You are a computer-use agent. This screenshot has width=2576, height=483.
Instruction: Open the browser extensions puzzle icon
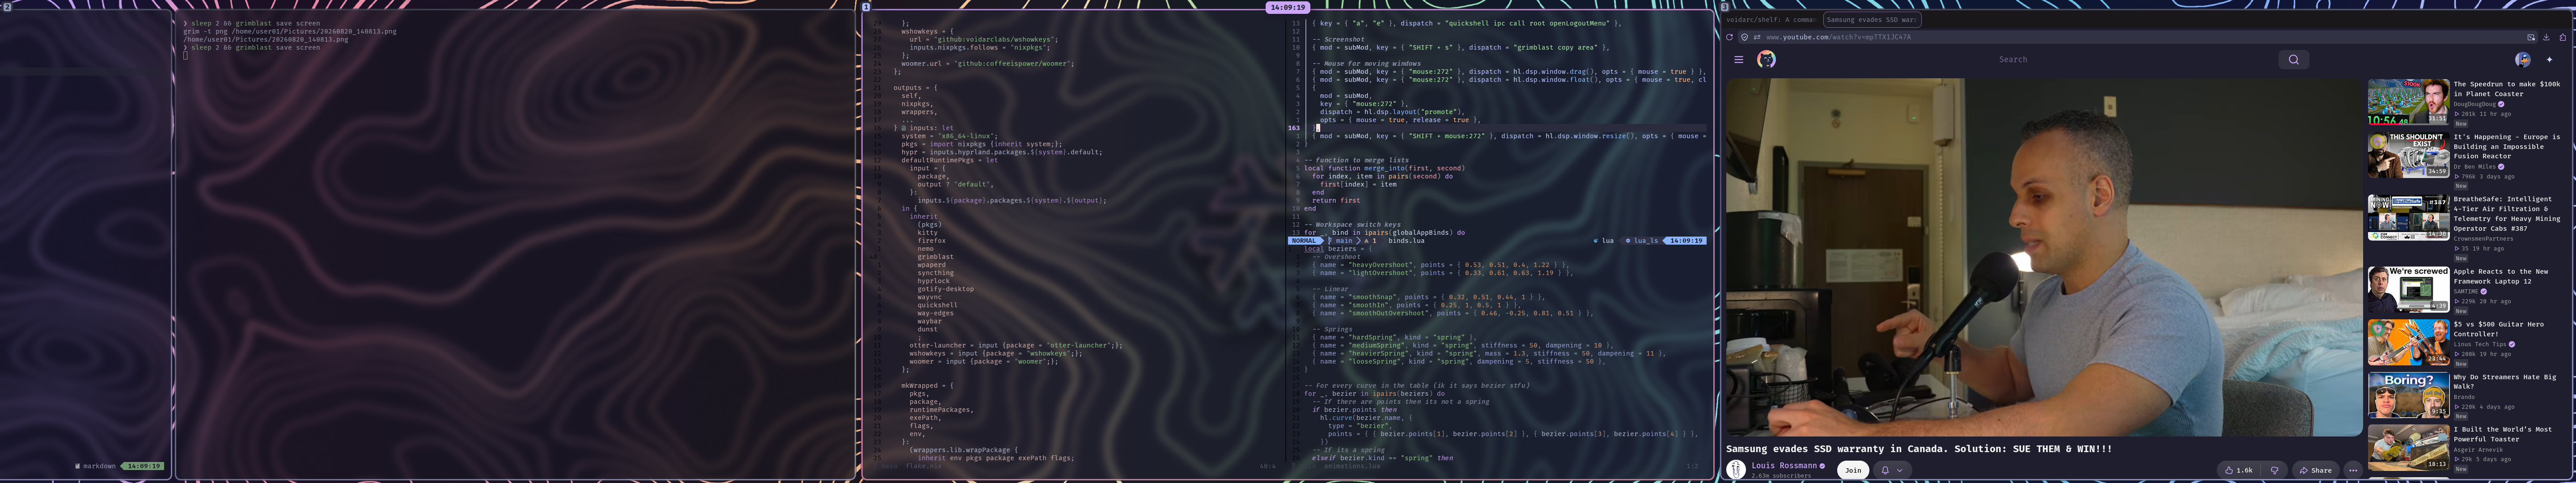pos(2563,37)
